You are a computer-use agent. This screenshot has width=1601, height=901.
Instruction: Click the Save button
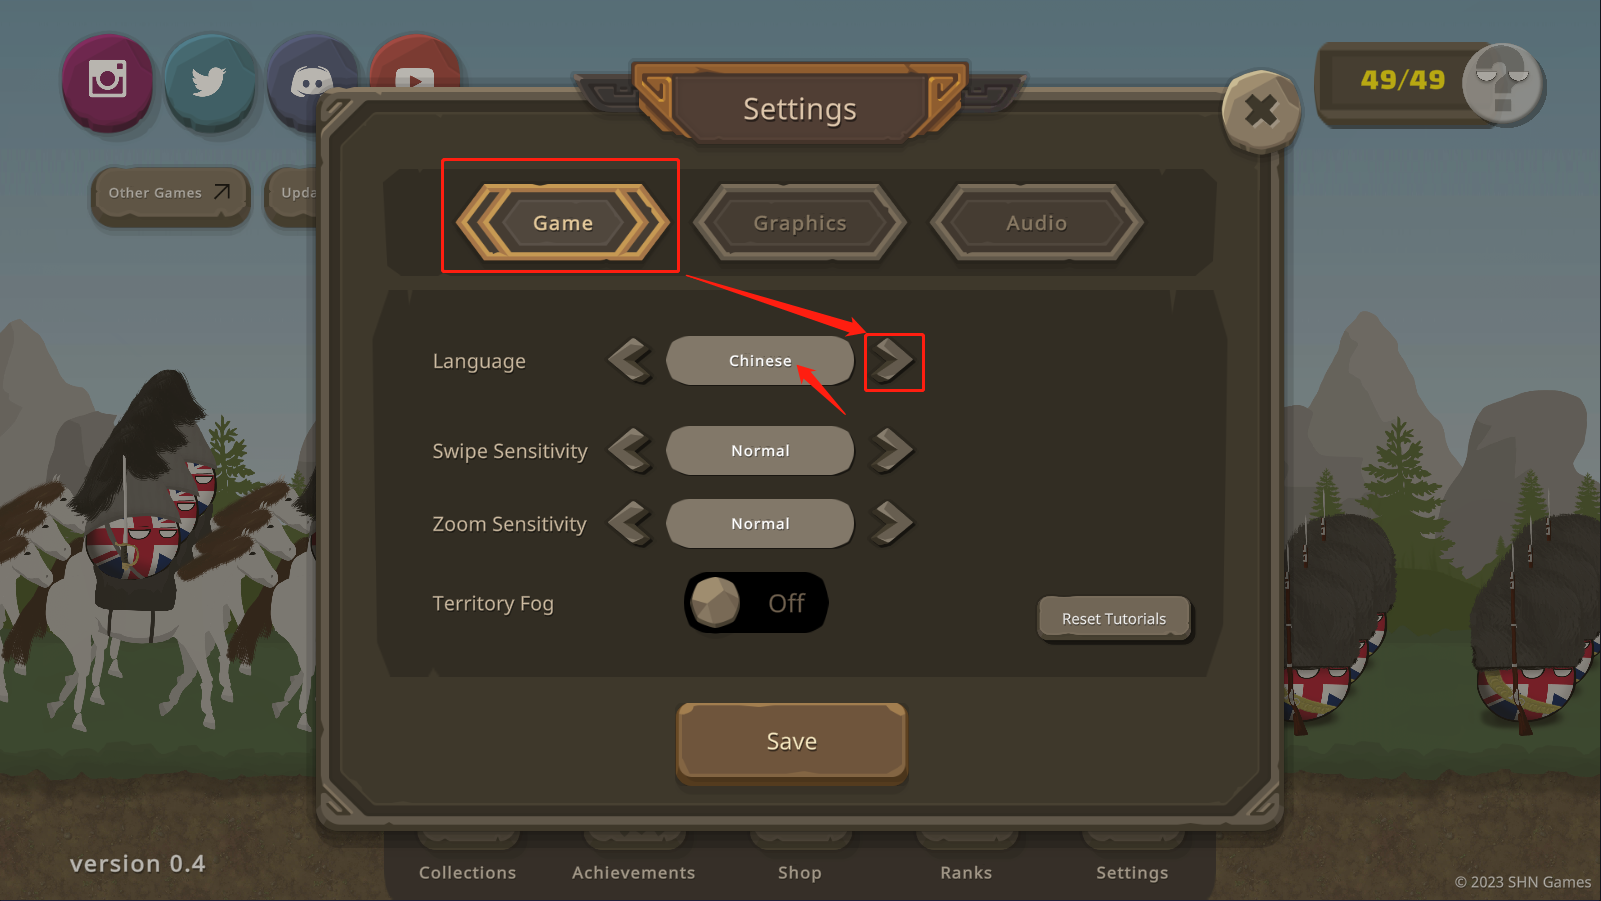[x=792, y=742]
